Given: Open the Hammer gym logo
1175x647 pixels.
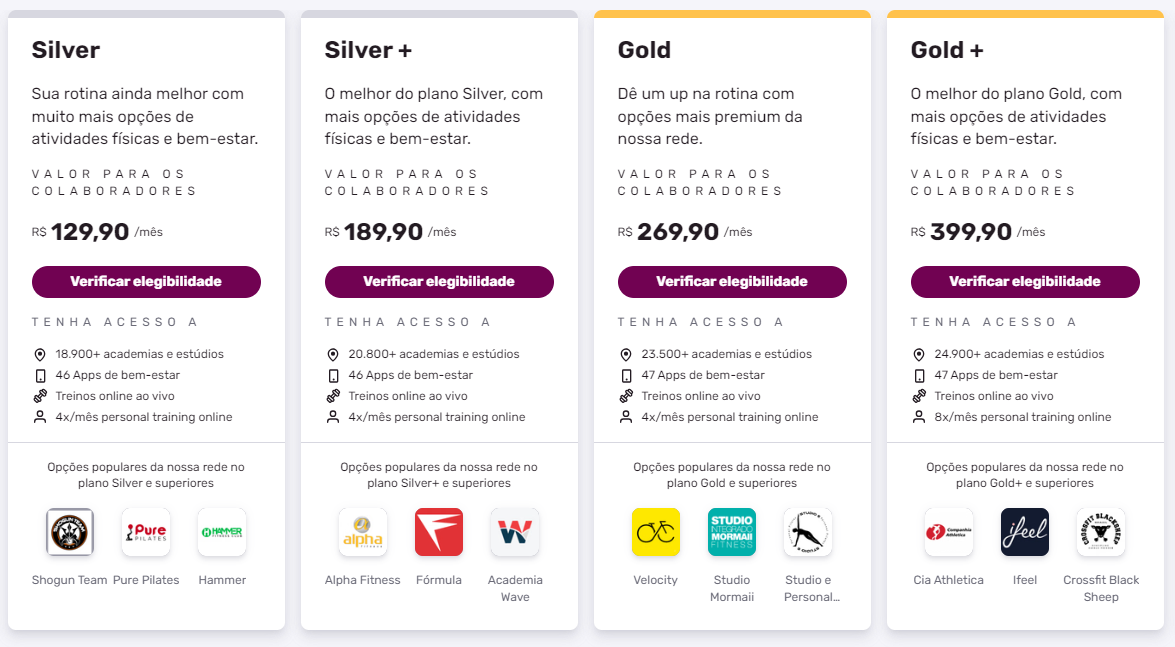Looking at the screenshot, I should [x=222, y=532].
